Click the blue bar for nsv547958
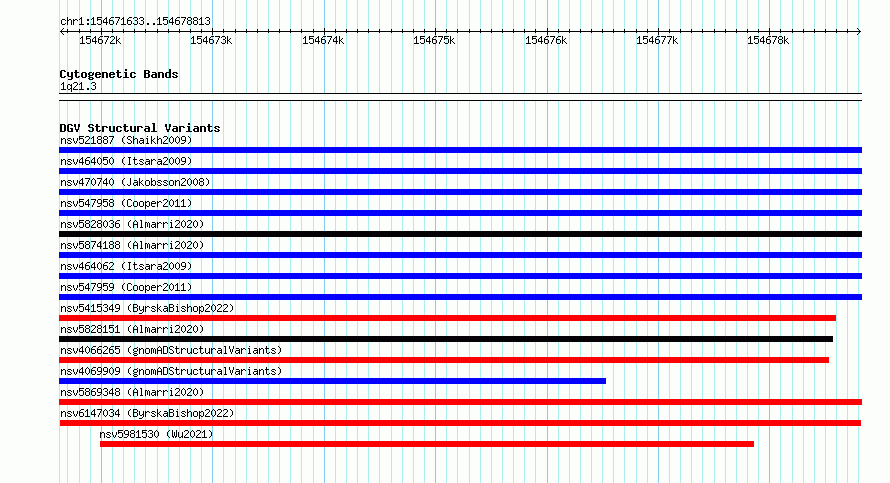This screenshot has width=890, height=483. click(460, 213)
